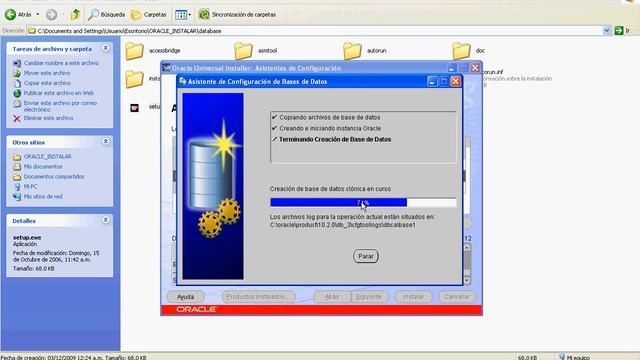
Task: Click the red X delete icon
Action: click(x=17, y=118)
